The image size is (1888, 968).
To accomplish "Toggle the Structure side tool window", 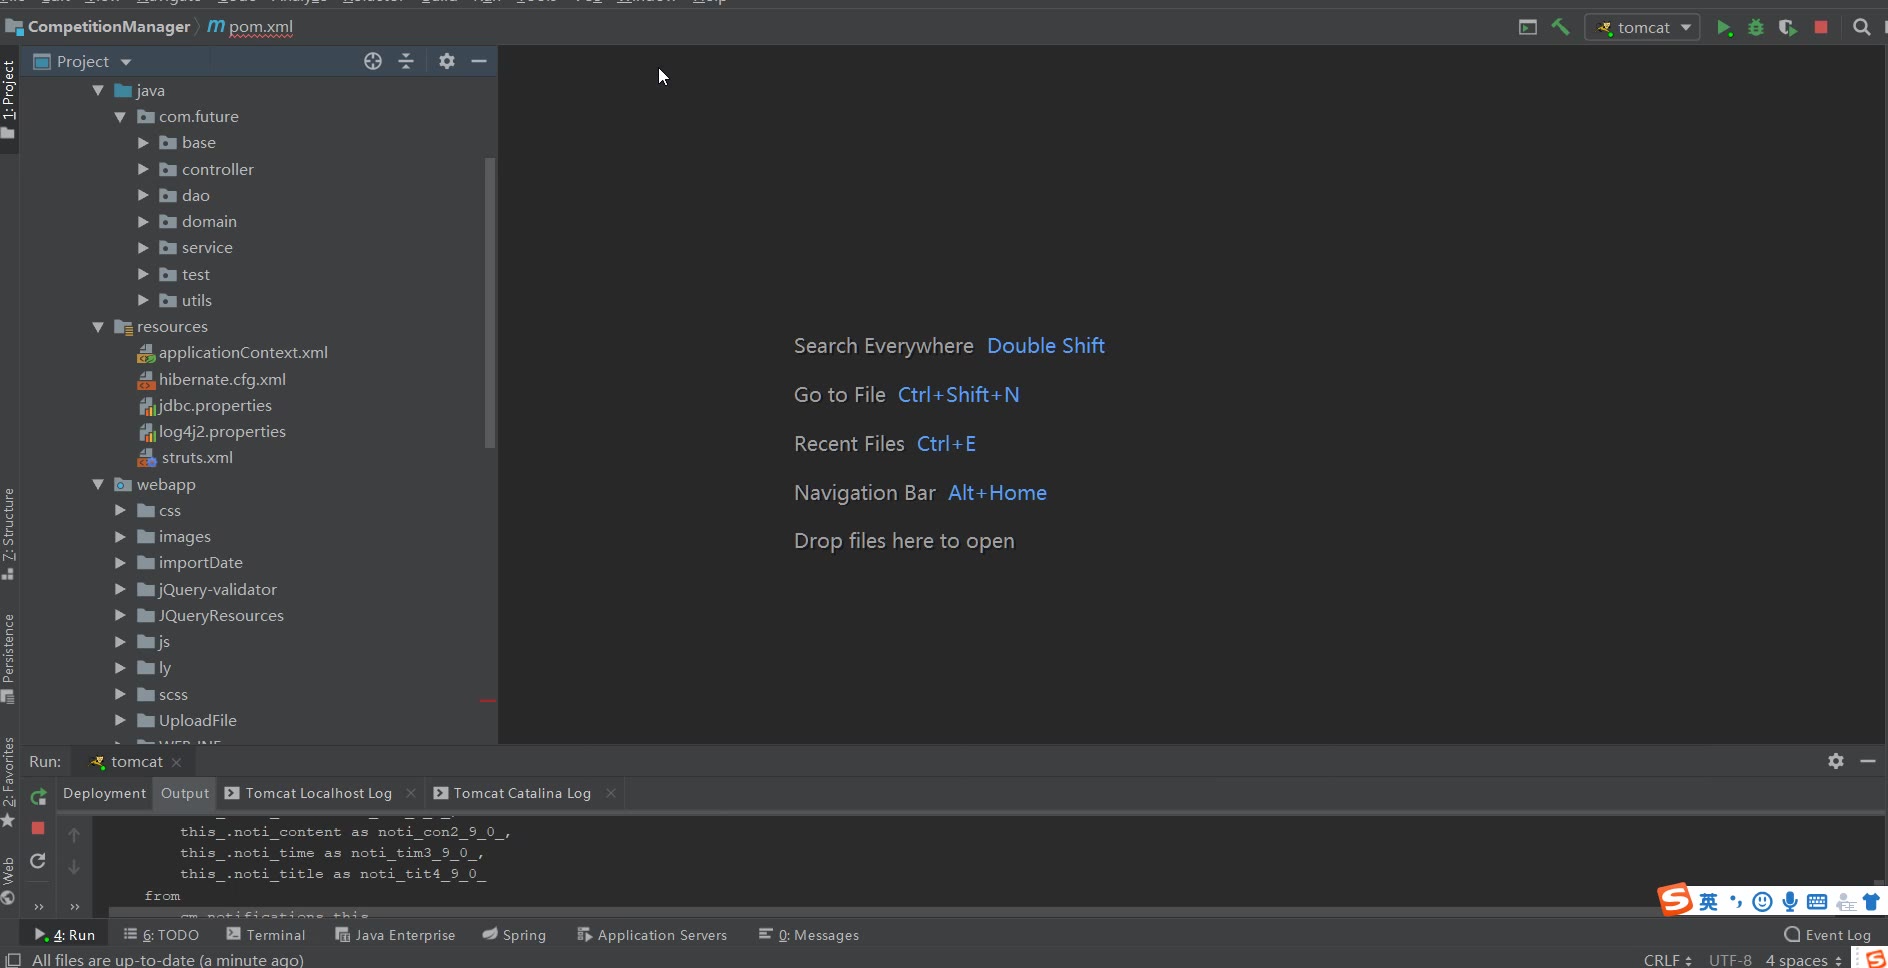I will click(x=9, y=530).
